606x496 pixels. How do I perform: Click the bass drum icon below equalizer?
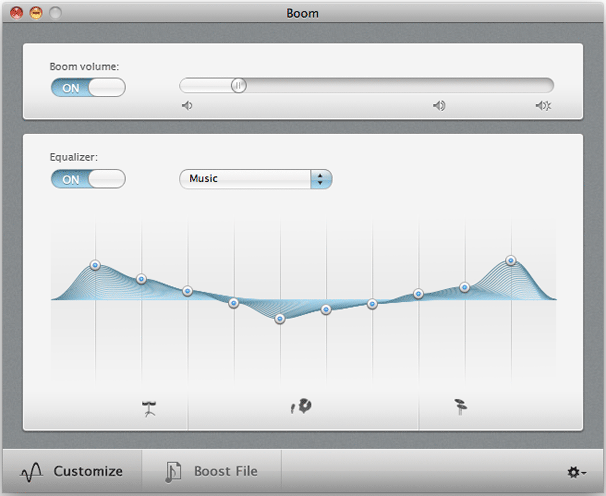(149, 409)
